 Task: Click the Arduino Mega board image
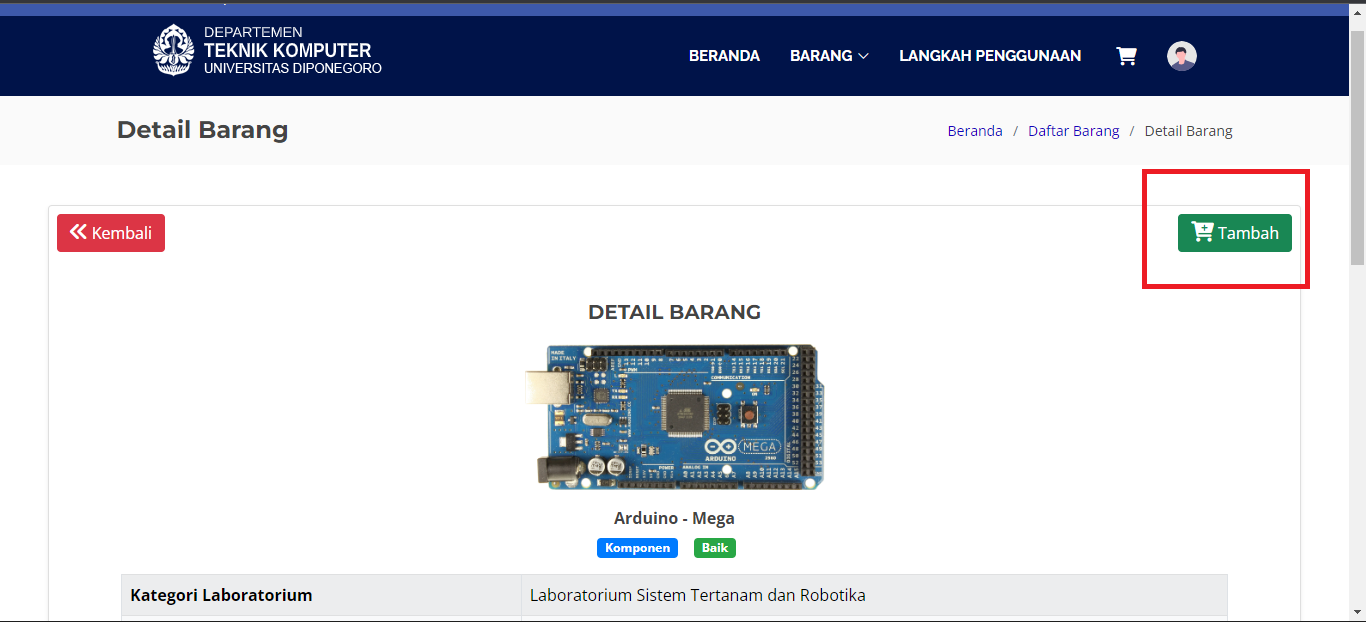(674, 416)
